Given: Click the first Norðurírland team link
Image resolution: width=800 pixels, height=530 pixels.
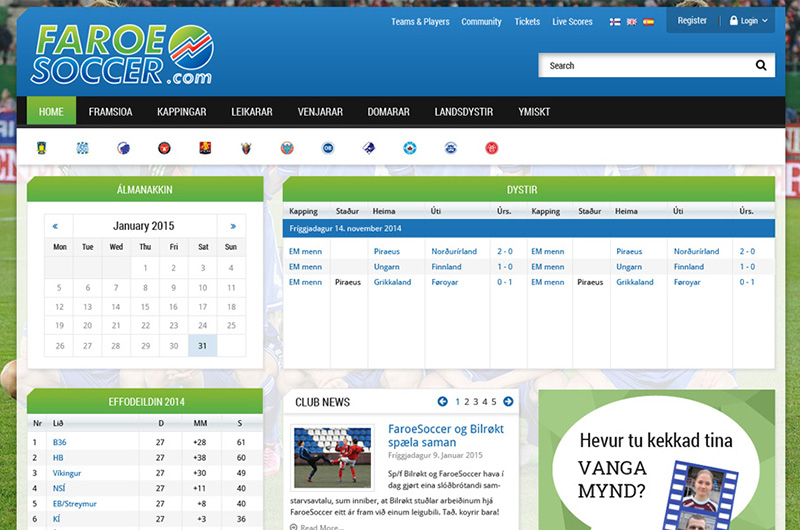Looking at the screenshot, I should [454, 251].
